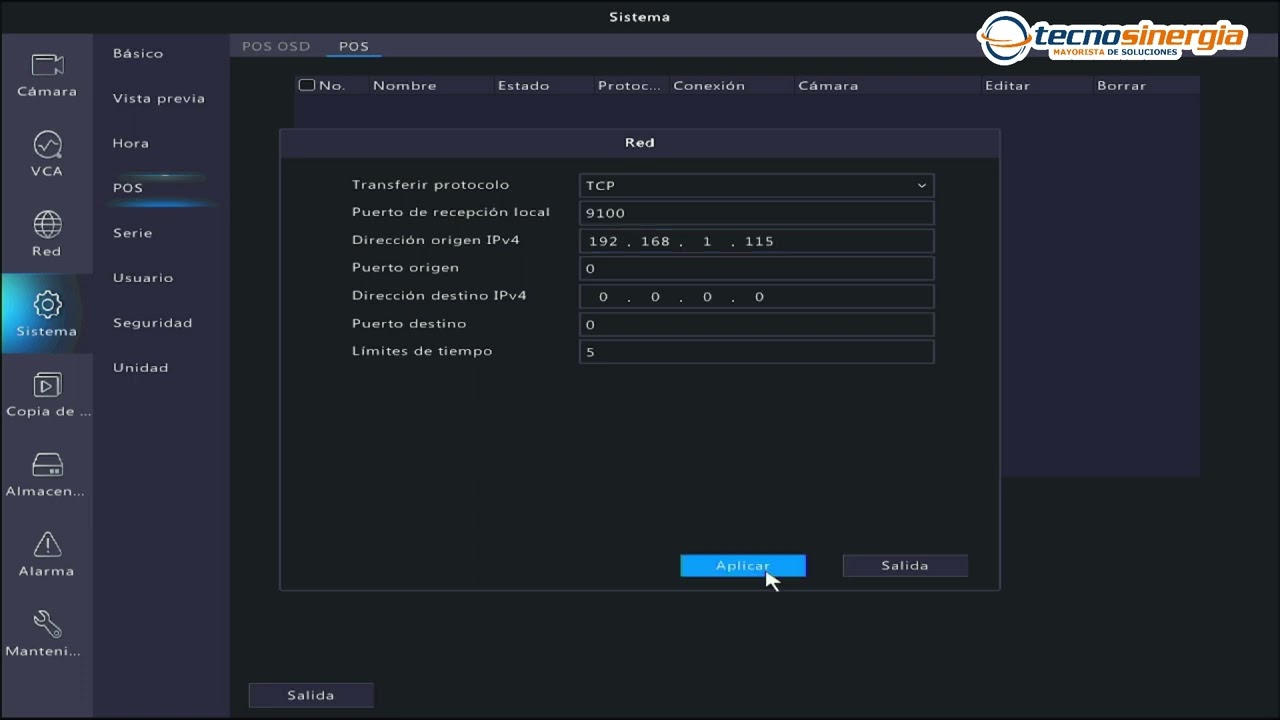Click the Protoc... column header
1280x720 pixels.
click(630, 86)
